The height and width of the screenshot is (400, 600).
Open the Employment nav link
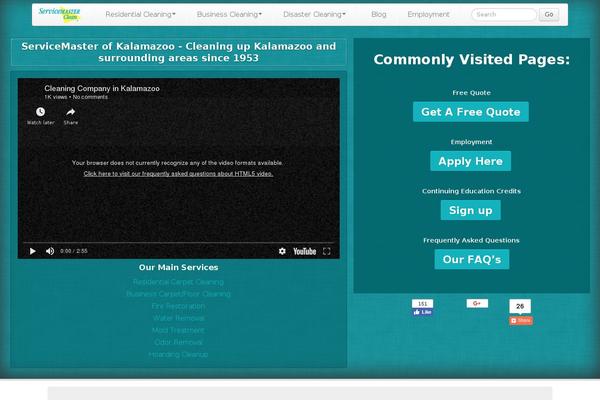[x=428, y=15]
